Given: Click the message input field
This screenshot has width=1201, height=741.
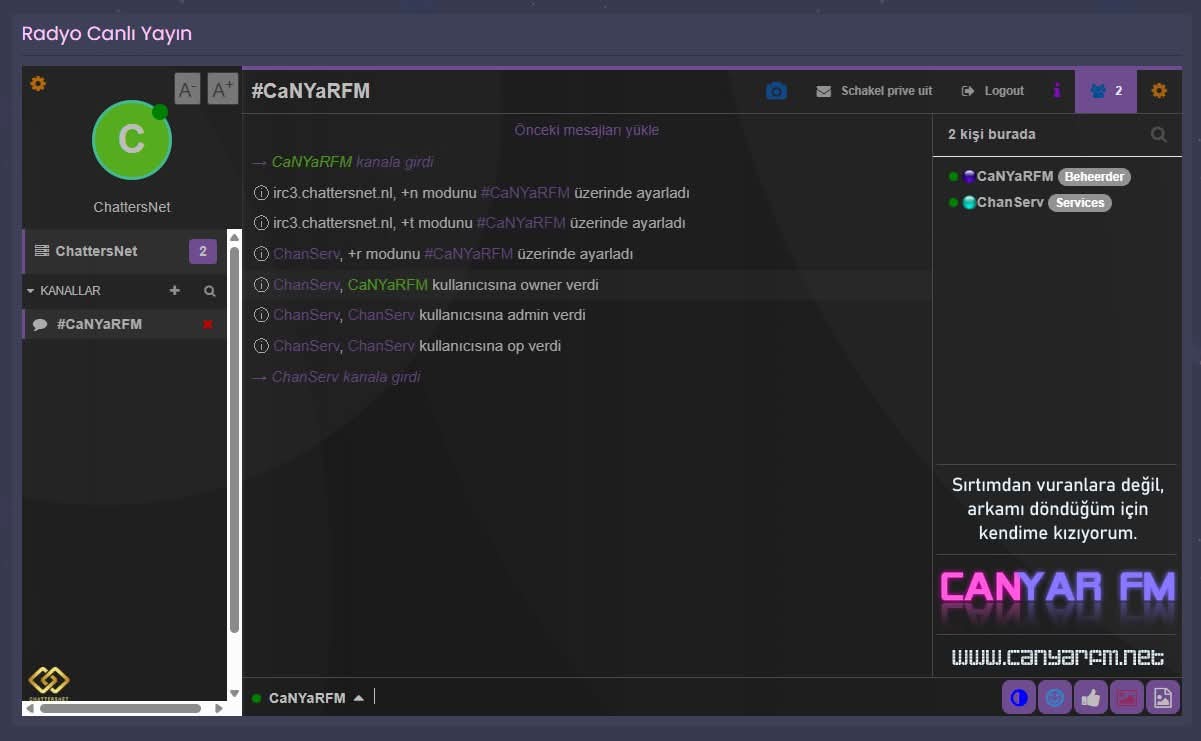Looking at the screenshot, I should pyautogui.click(x=685, y=698).
